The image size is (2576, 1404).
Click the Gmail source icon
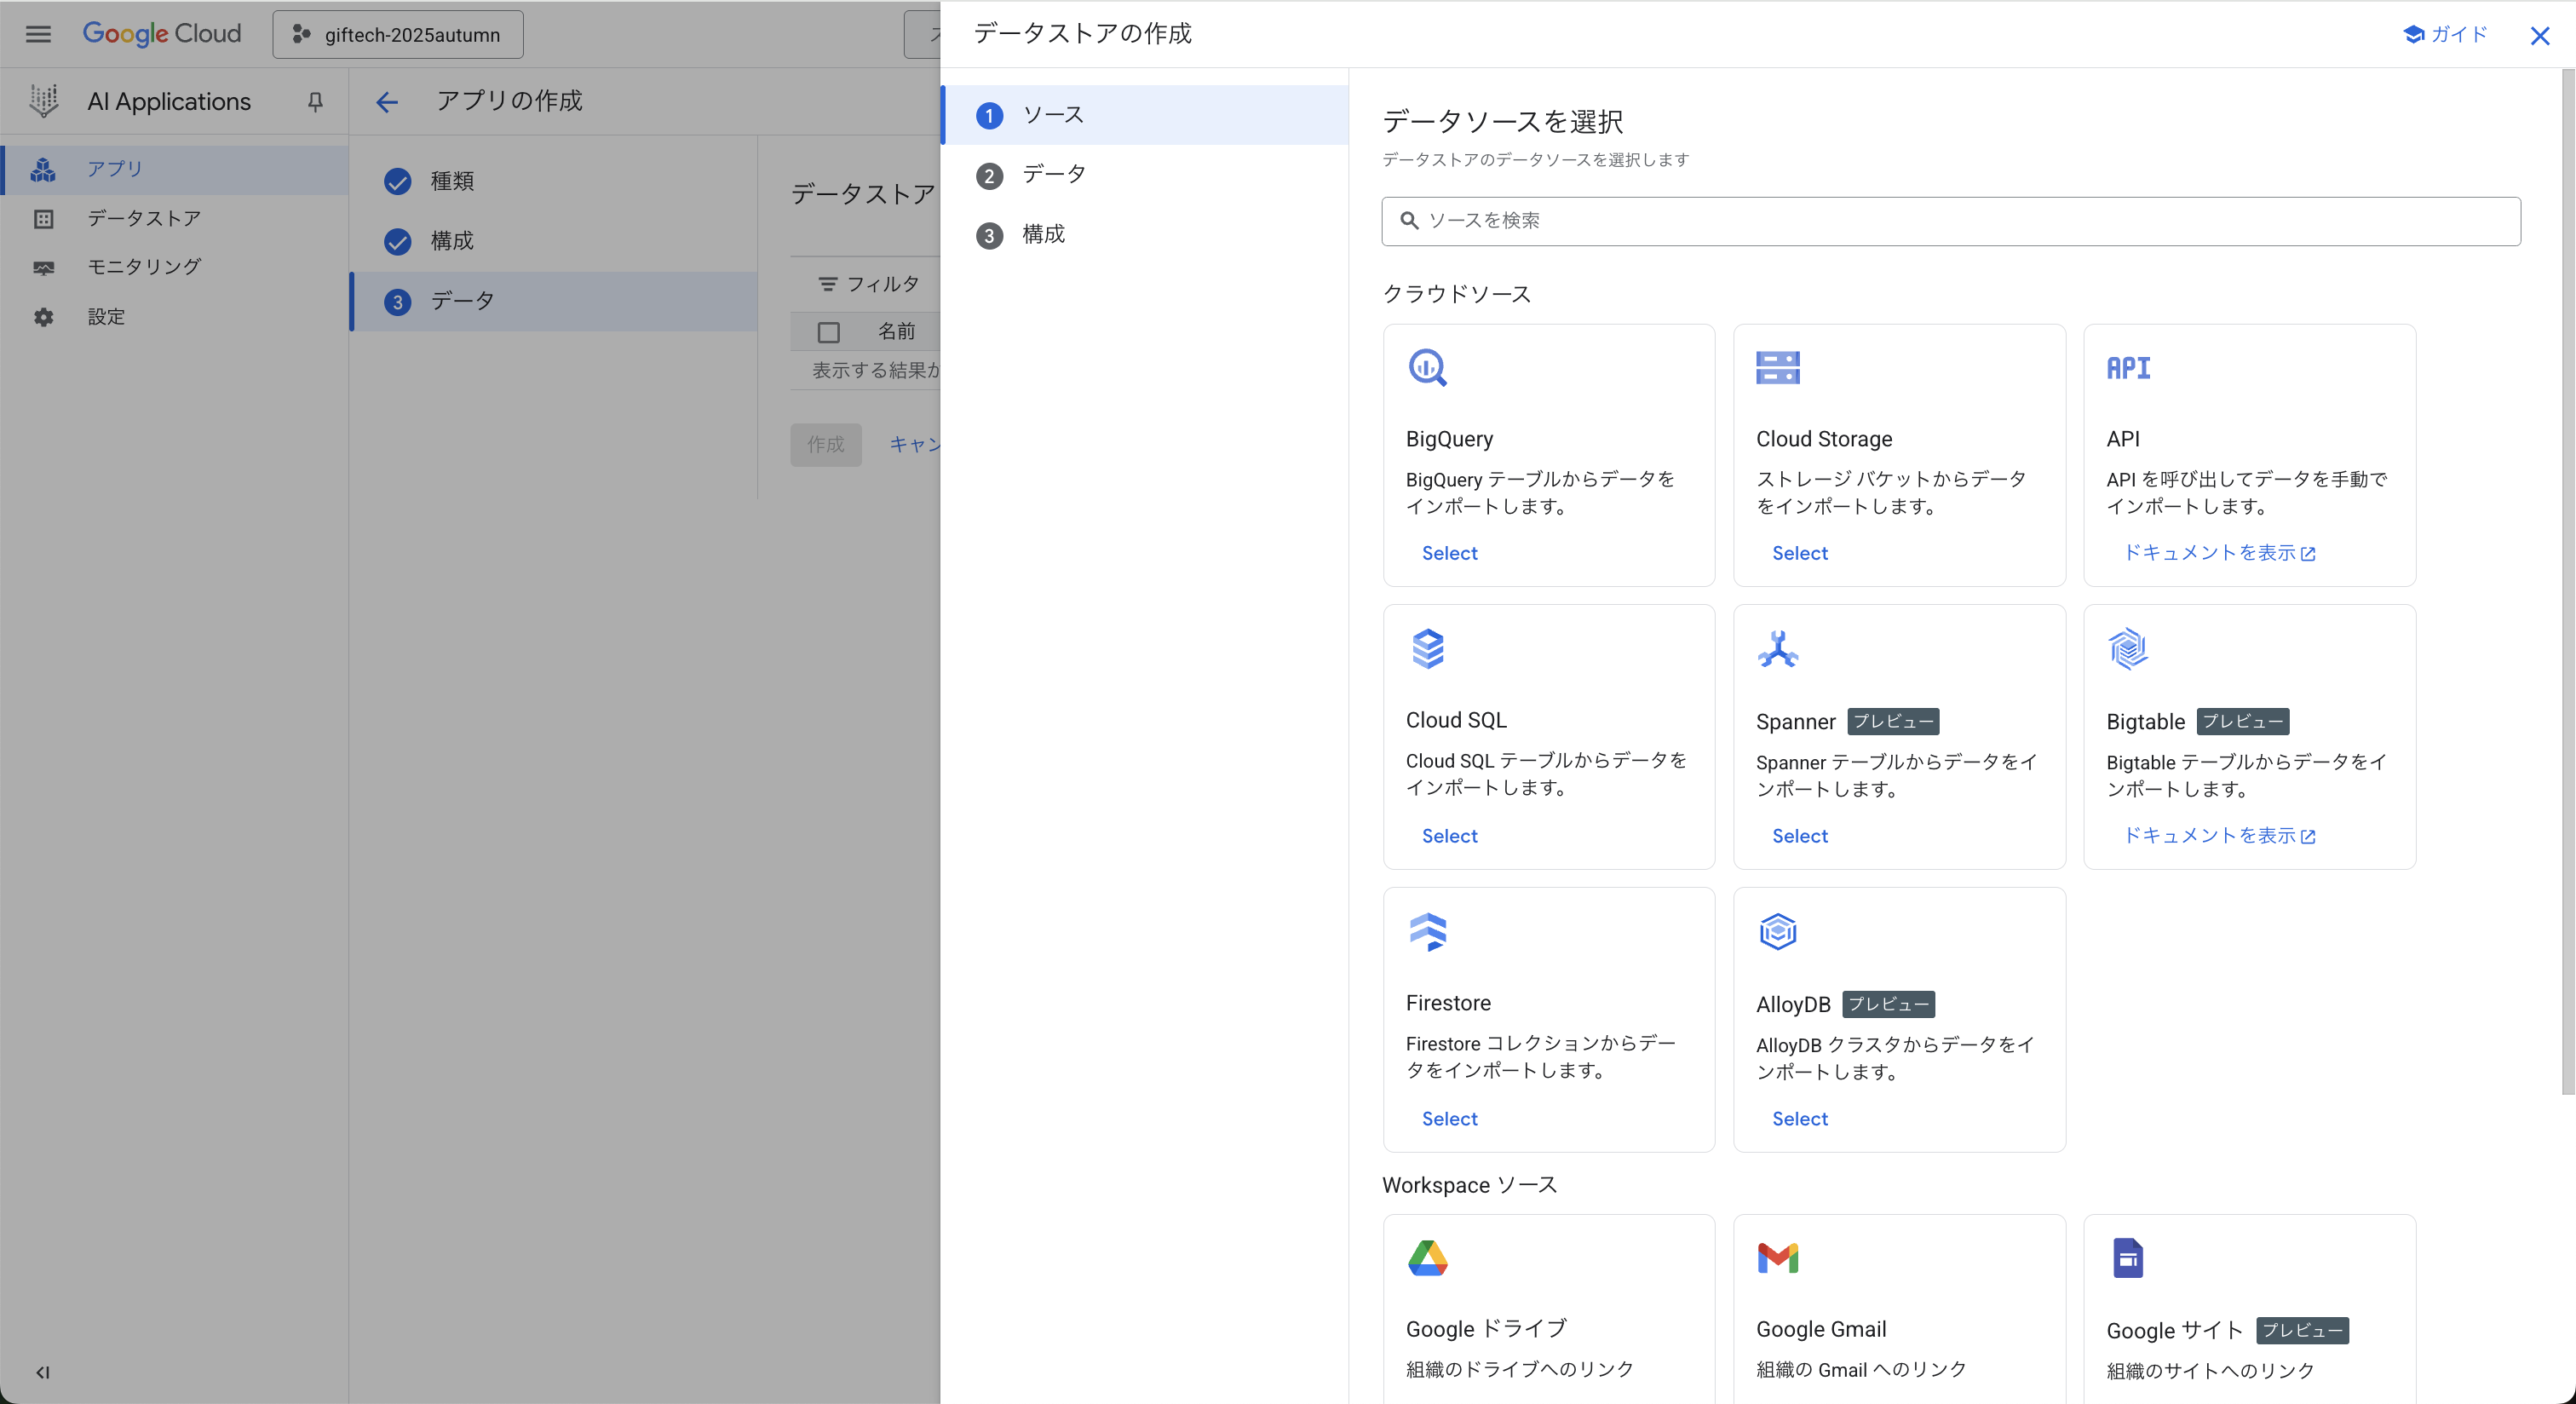[x=1779, y=1258]
